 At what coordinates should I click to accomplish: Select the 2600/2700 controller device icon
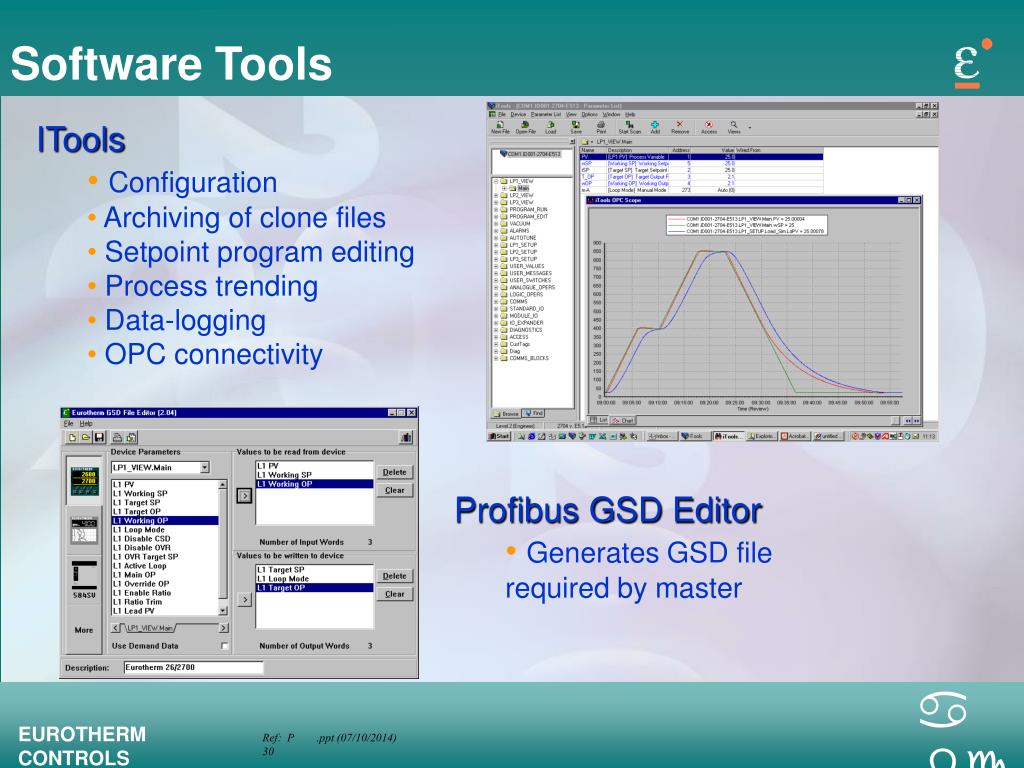click(85, 481)
